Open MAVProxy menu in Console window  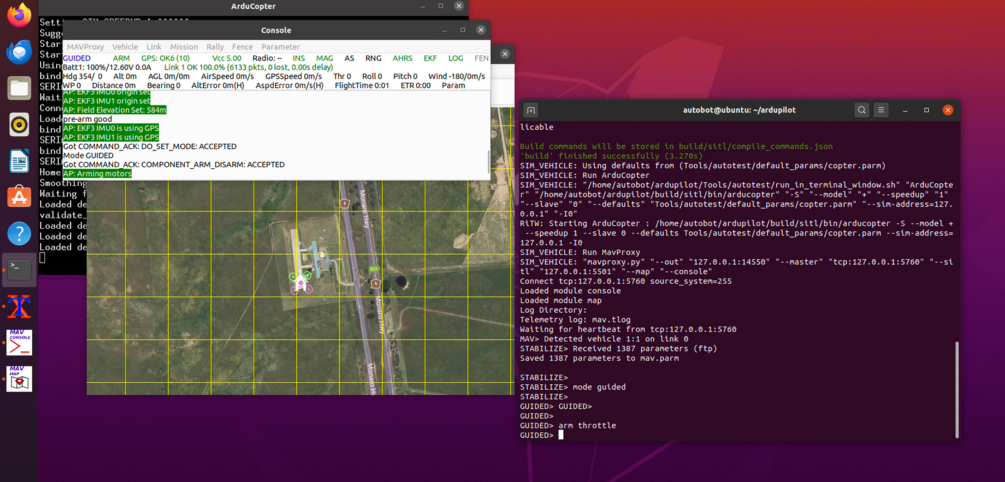click(x=85, y=47)
